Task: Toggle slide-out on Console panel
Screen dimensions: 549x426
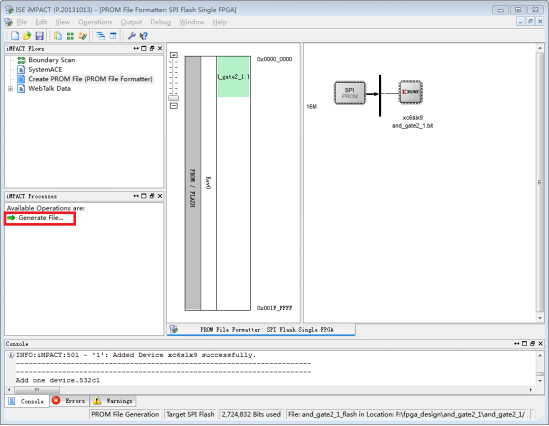Action: (516, 343)
